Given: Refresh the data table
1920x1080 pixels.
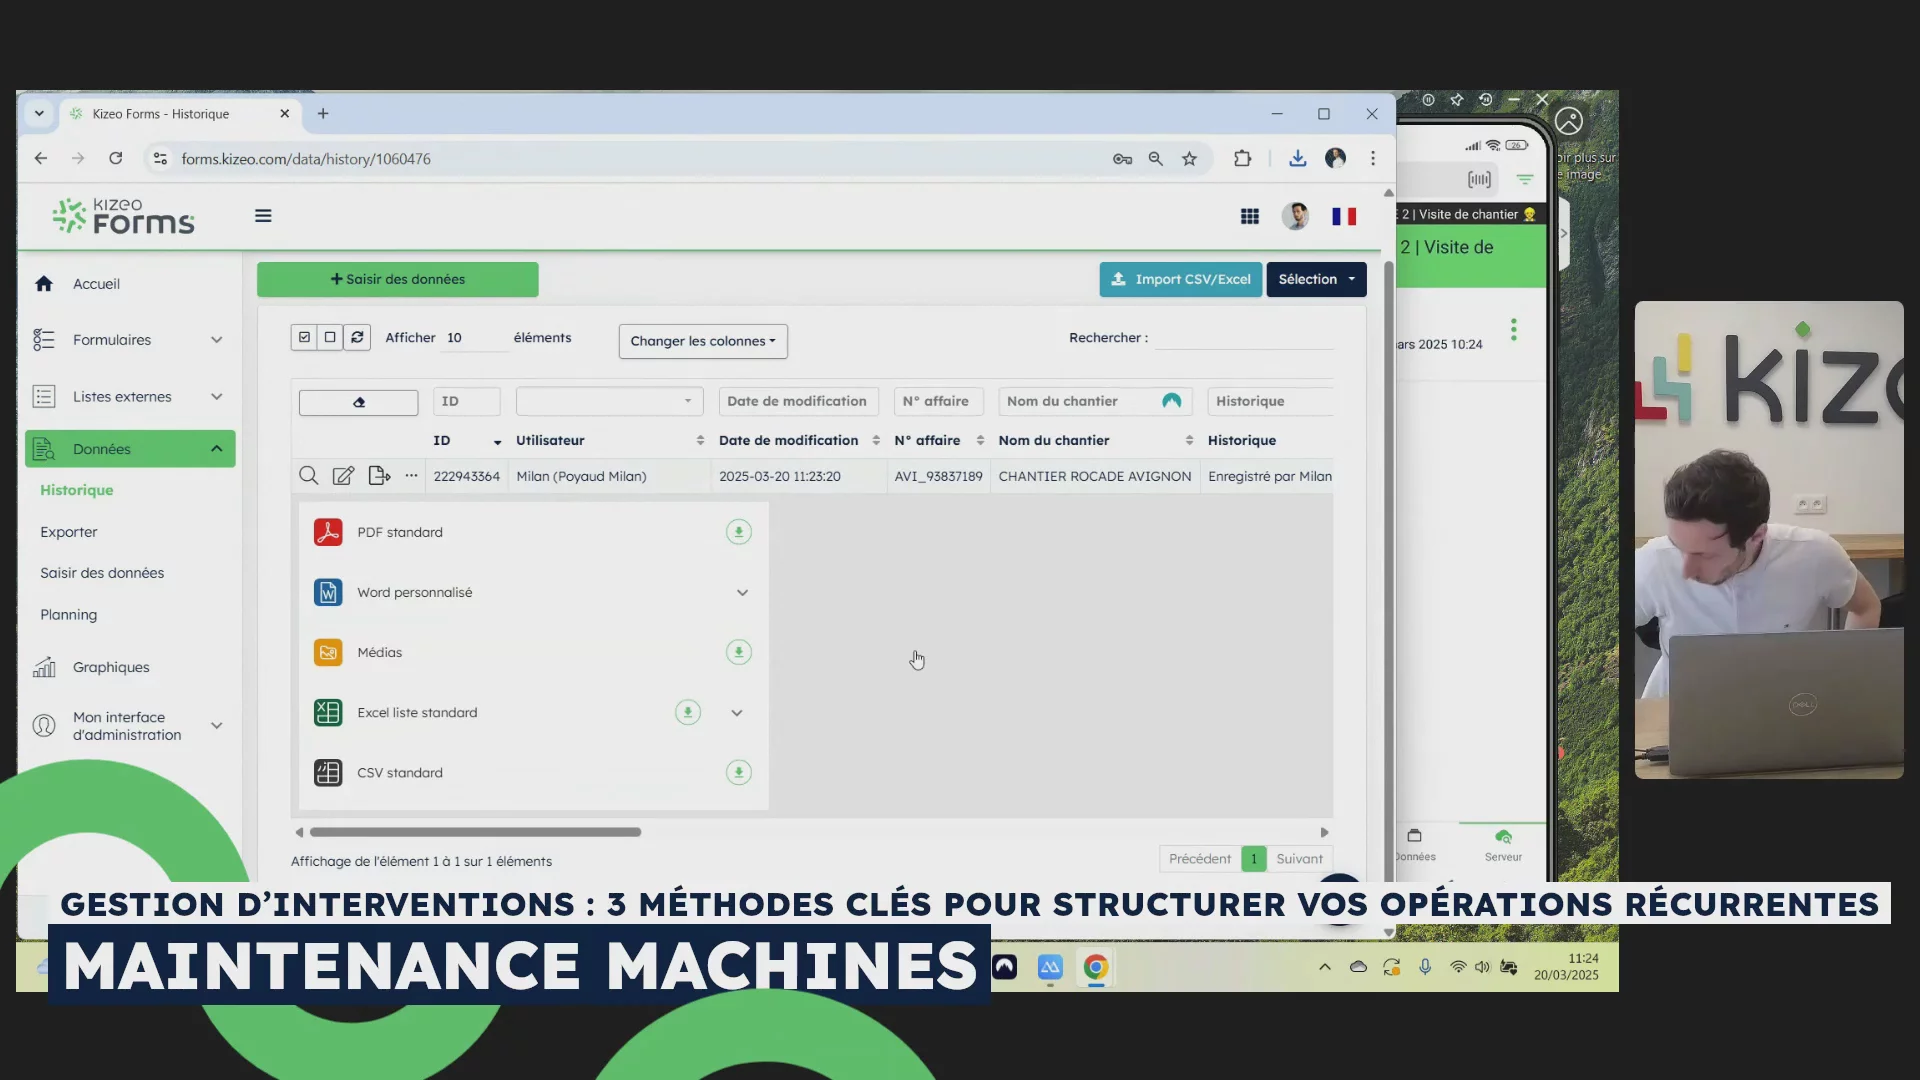Looking at the screenshot, I should pyautogui.click(x=357, y=337).
